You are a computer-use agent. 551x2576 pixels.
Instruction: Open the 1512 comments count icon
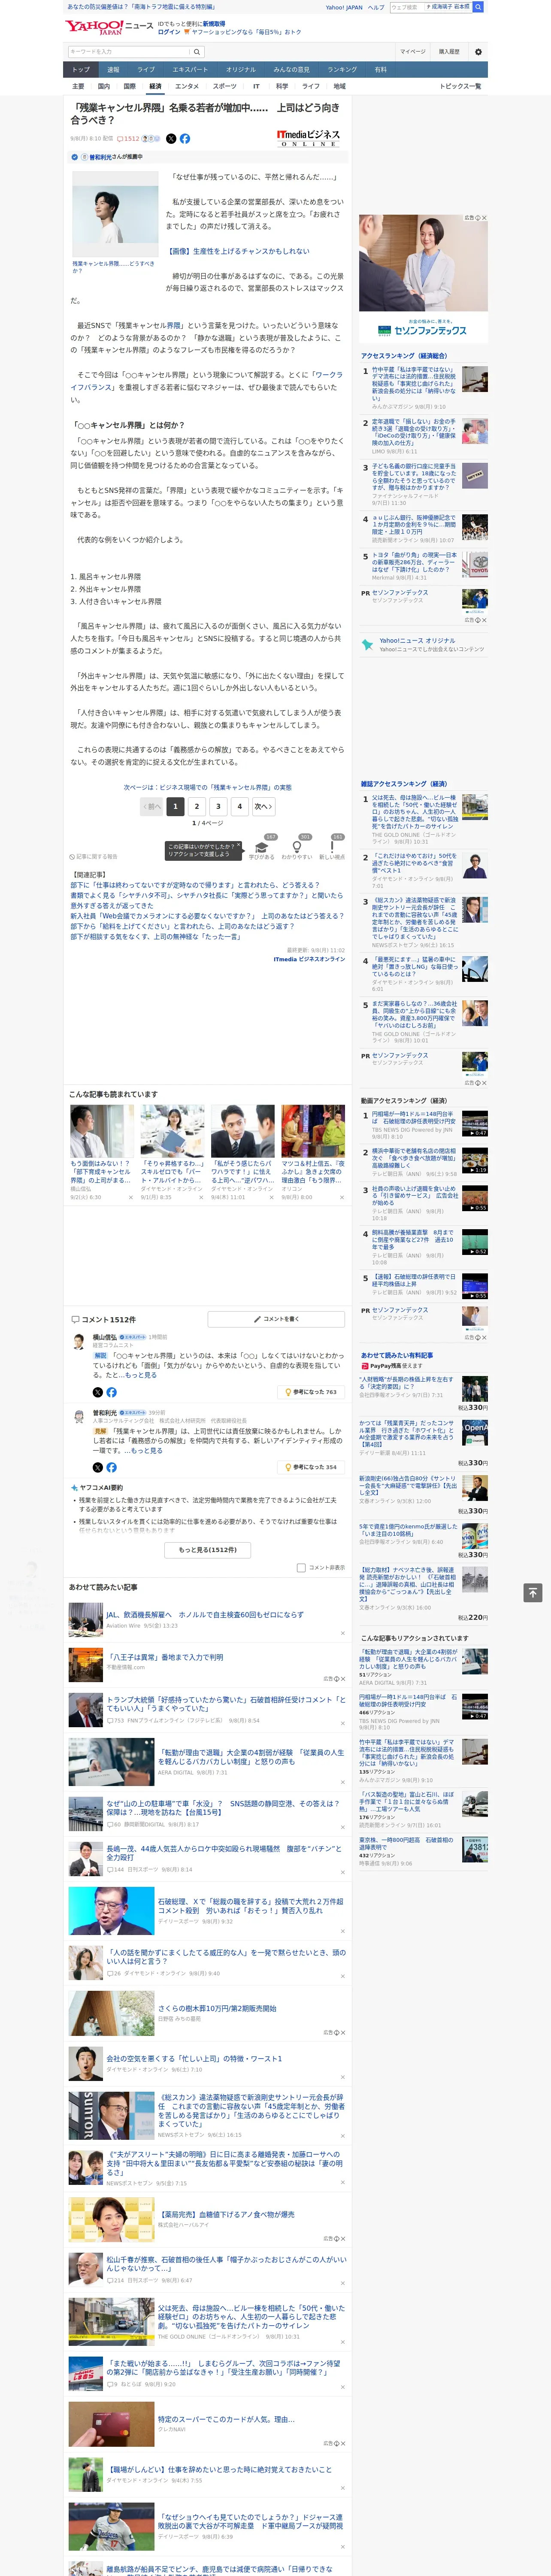point(128,139)
